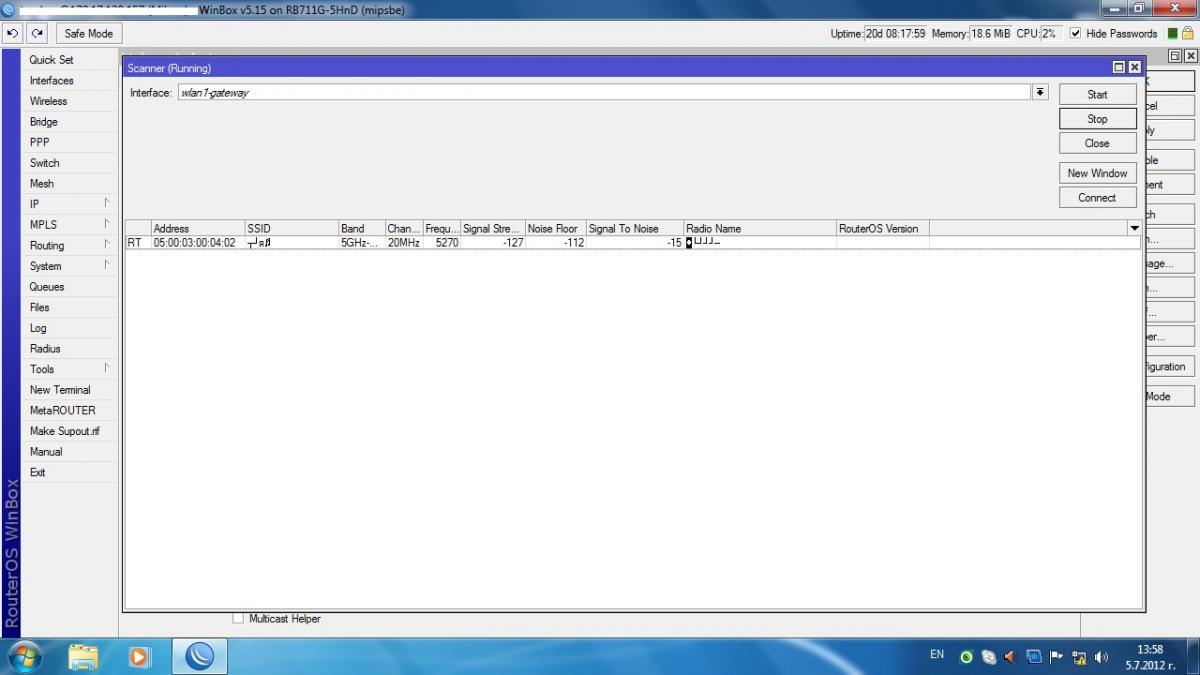1200x675 pixels.
Task: Open the table column chooser dropdown
Action: click(x=1134, y=228)
